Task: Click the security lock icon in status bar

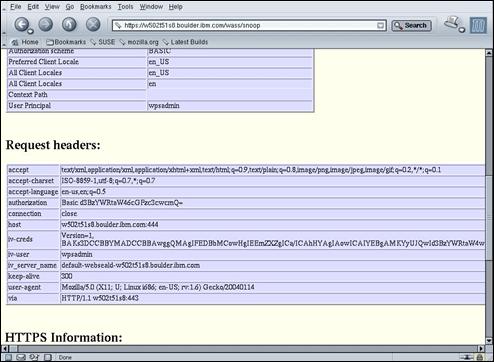Action: (x=479, y=357)
